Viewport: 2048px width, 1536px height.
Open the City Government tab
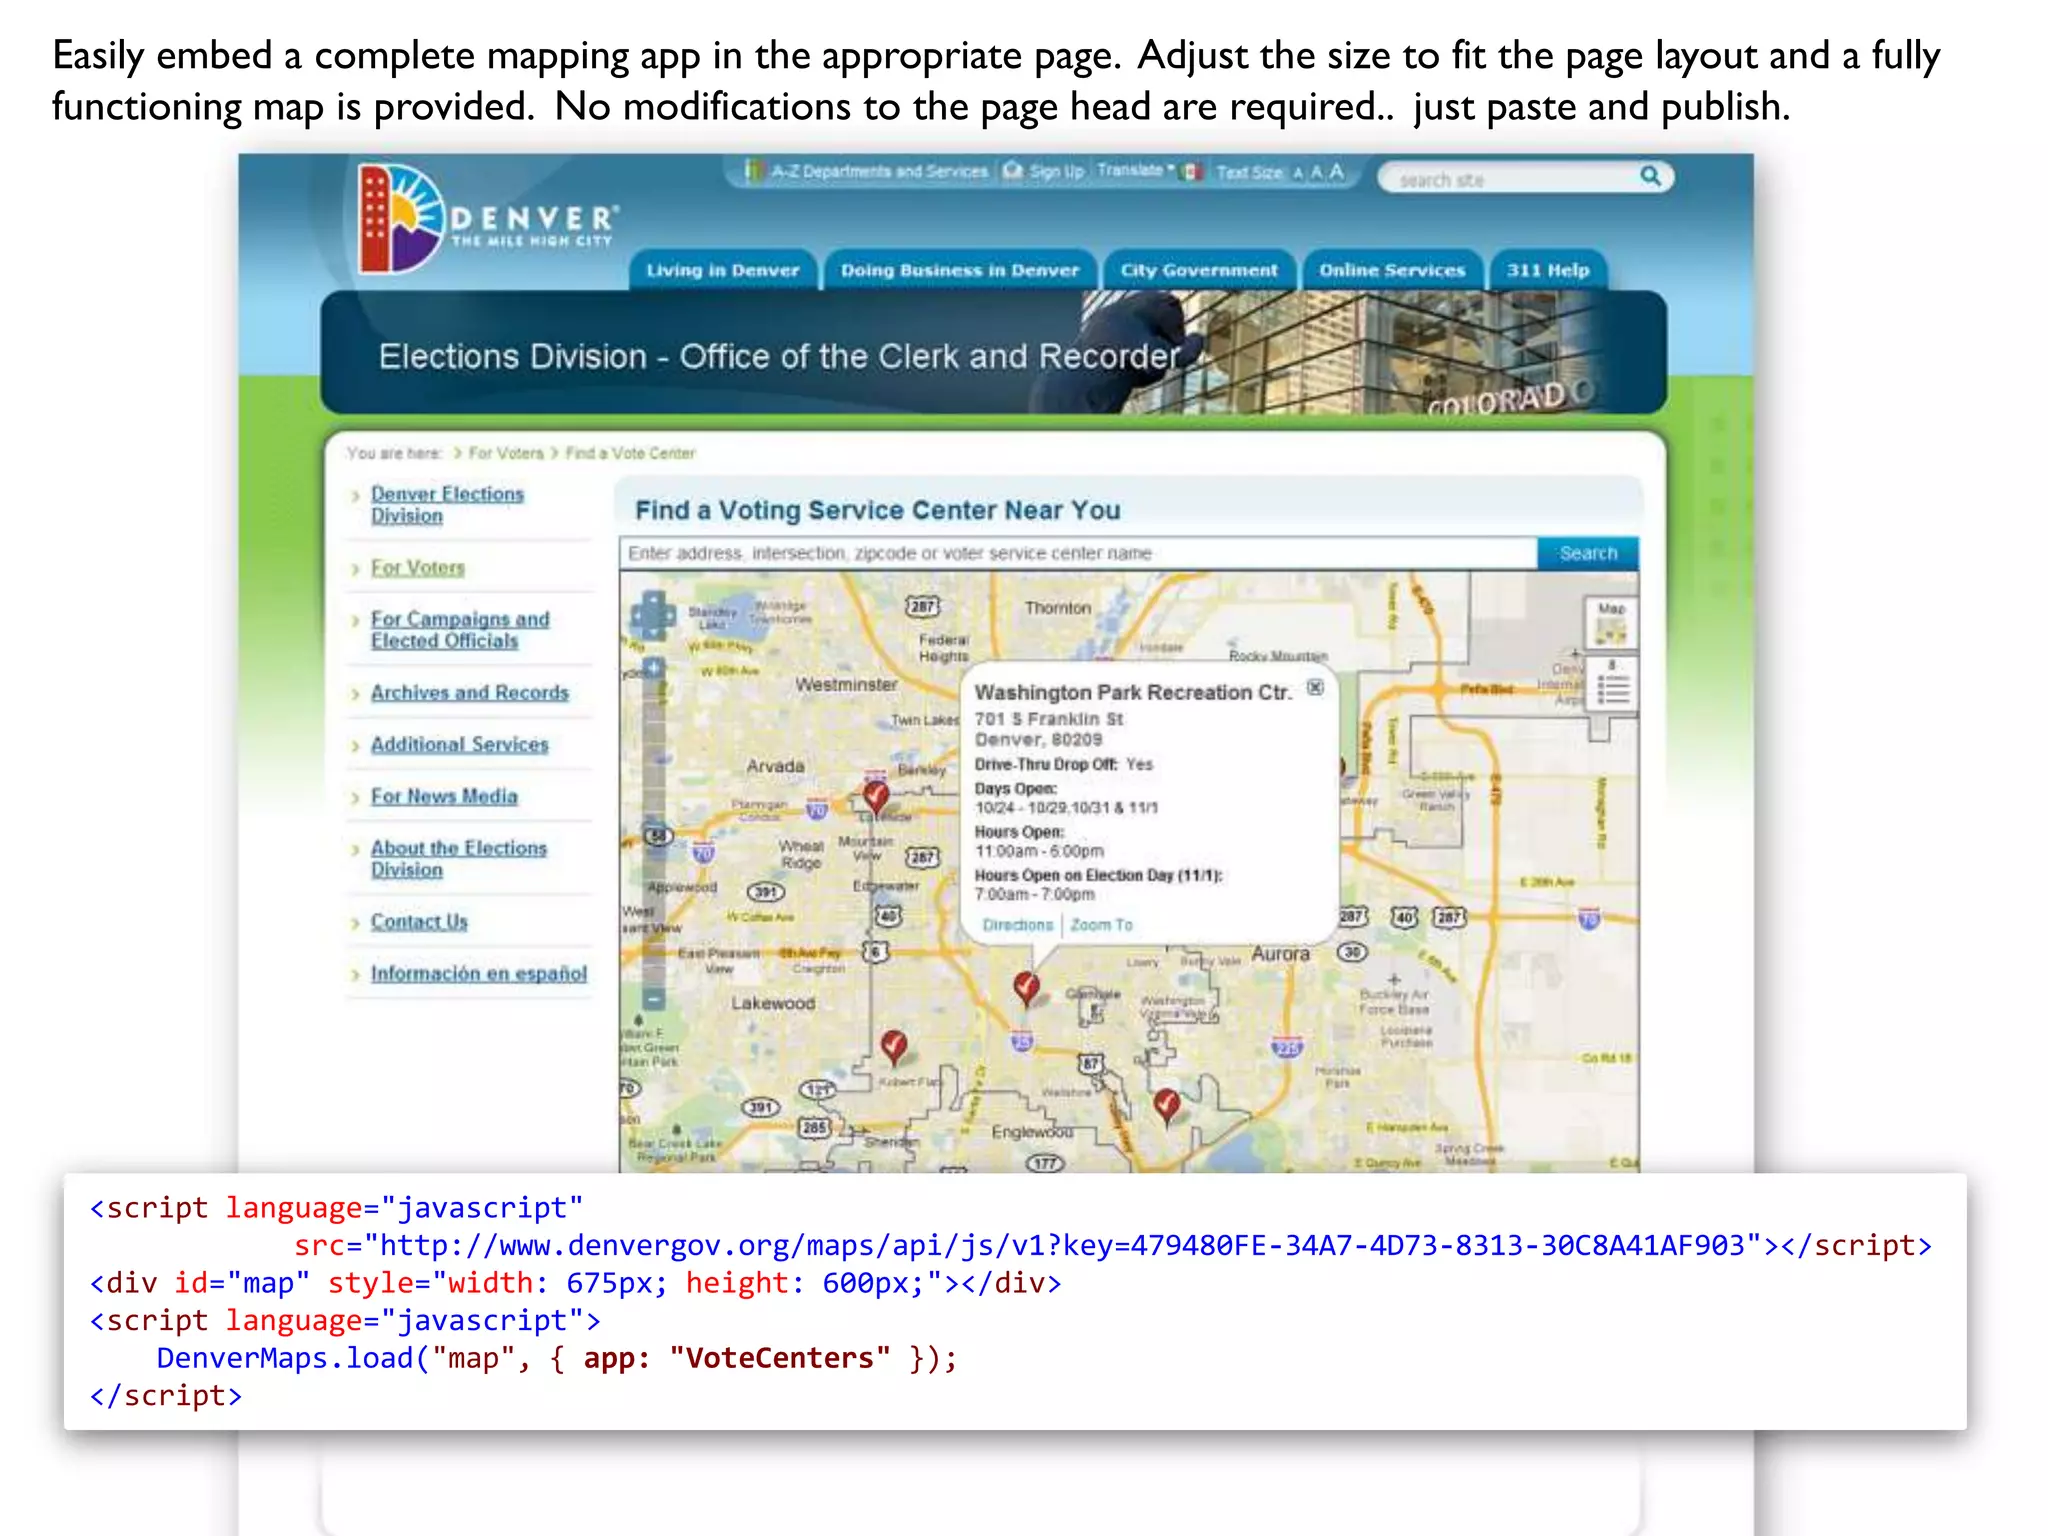point(1199,270)
